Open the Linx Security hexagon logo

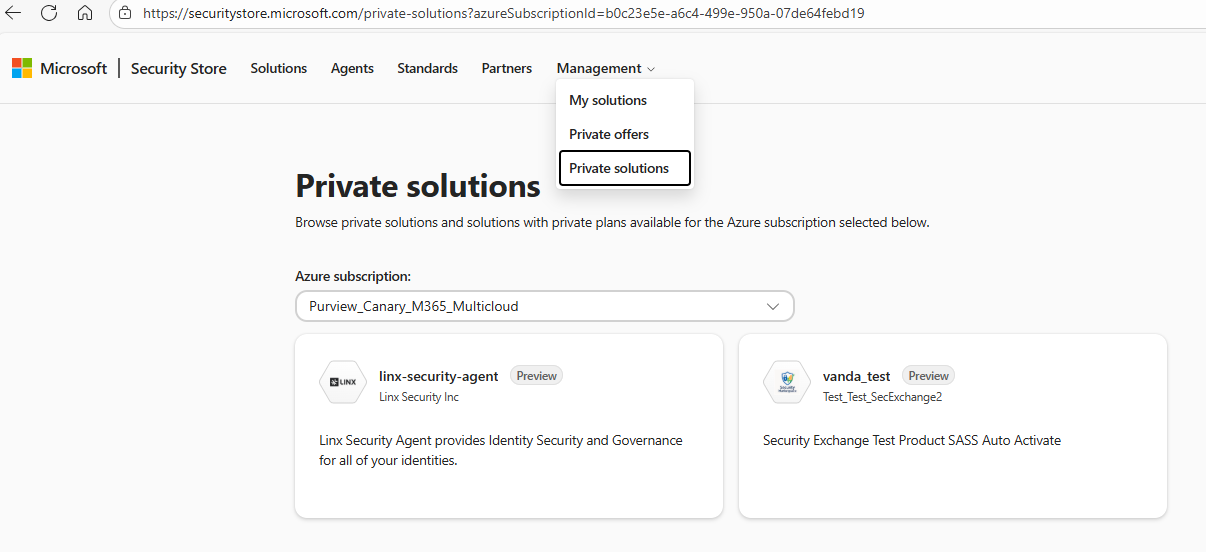343,382
